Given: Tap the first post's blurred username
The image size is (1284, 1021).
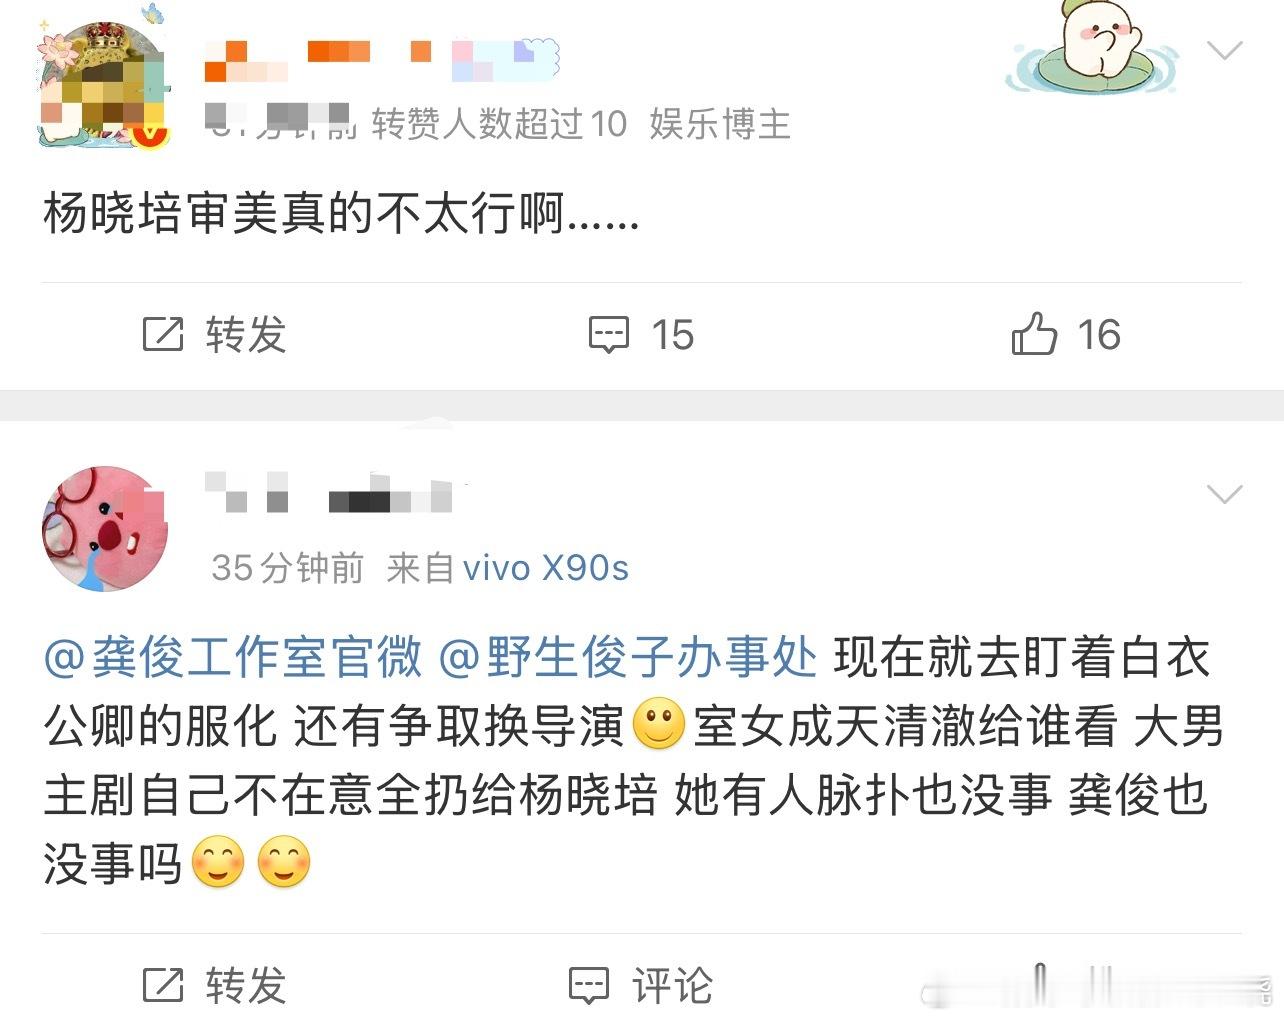Looking at the screenshot, I should coord(382,60).
